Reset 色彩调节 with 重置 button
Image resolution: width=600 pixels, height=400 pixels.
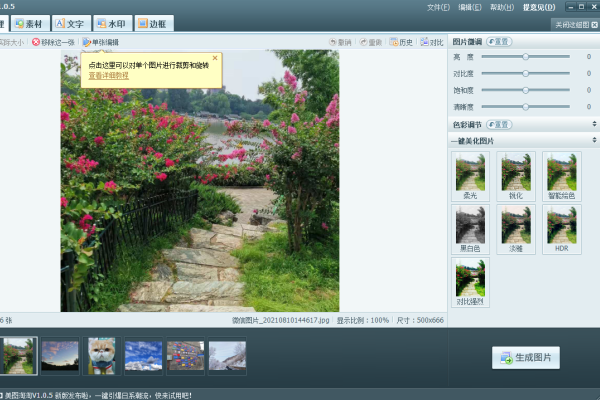click(x=499, y=125)
